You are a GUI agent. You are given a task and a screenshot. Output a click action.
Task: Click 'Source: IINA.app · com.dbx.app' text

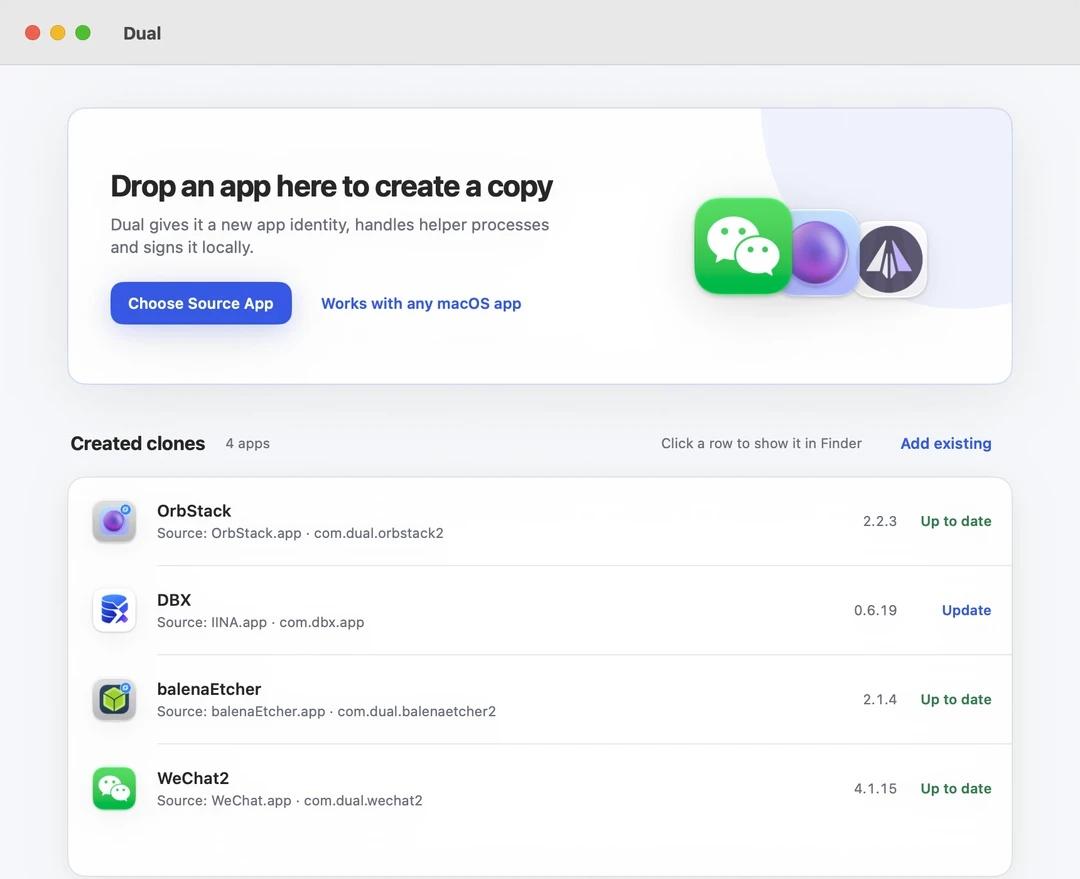tap(260, 622)
